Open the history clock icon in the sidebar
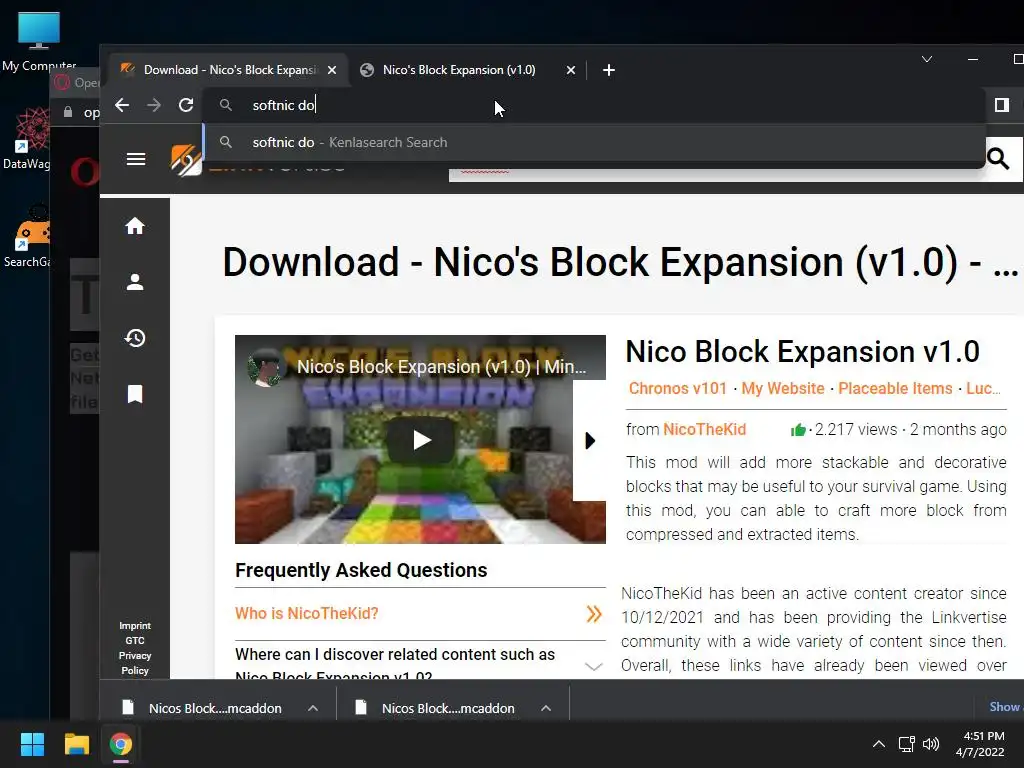 [135, 338]
